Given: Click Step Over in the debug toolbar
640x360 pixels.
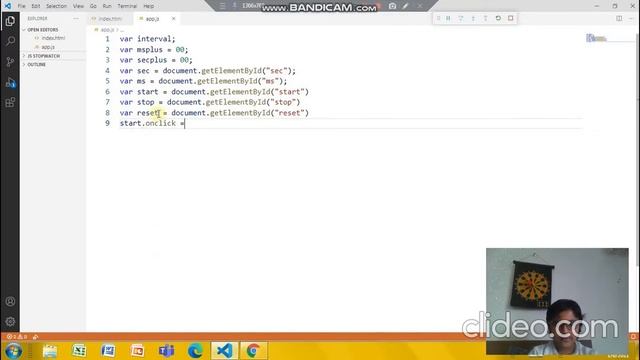Looking at the screenshot, I should coord(460,18).
